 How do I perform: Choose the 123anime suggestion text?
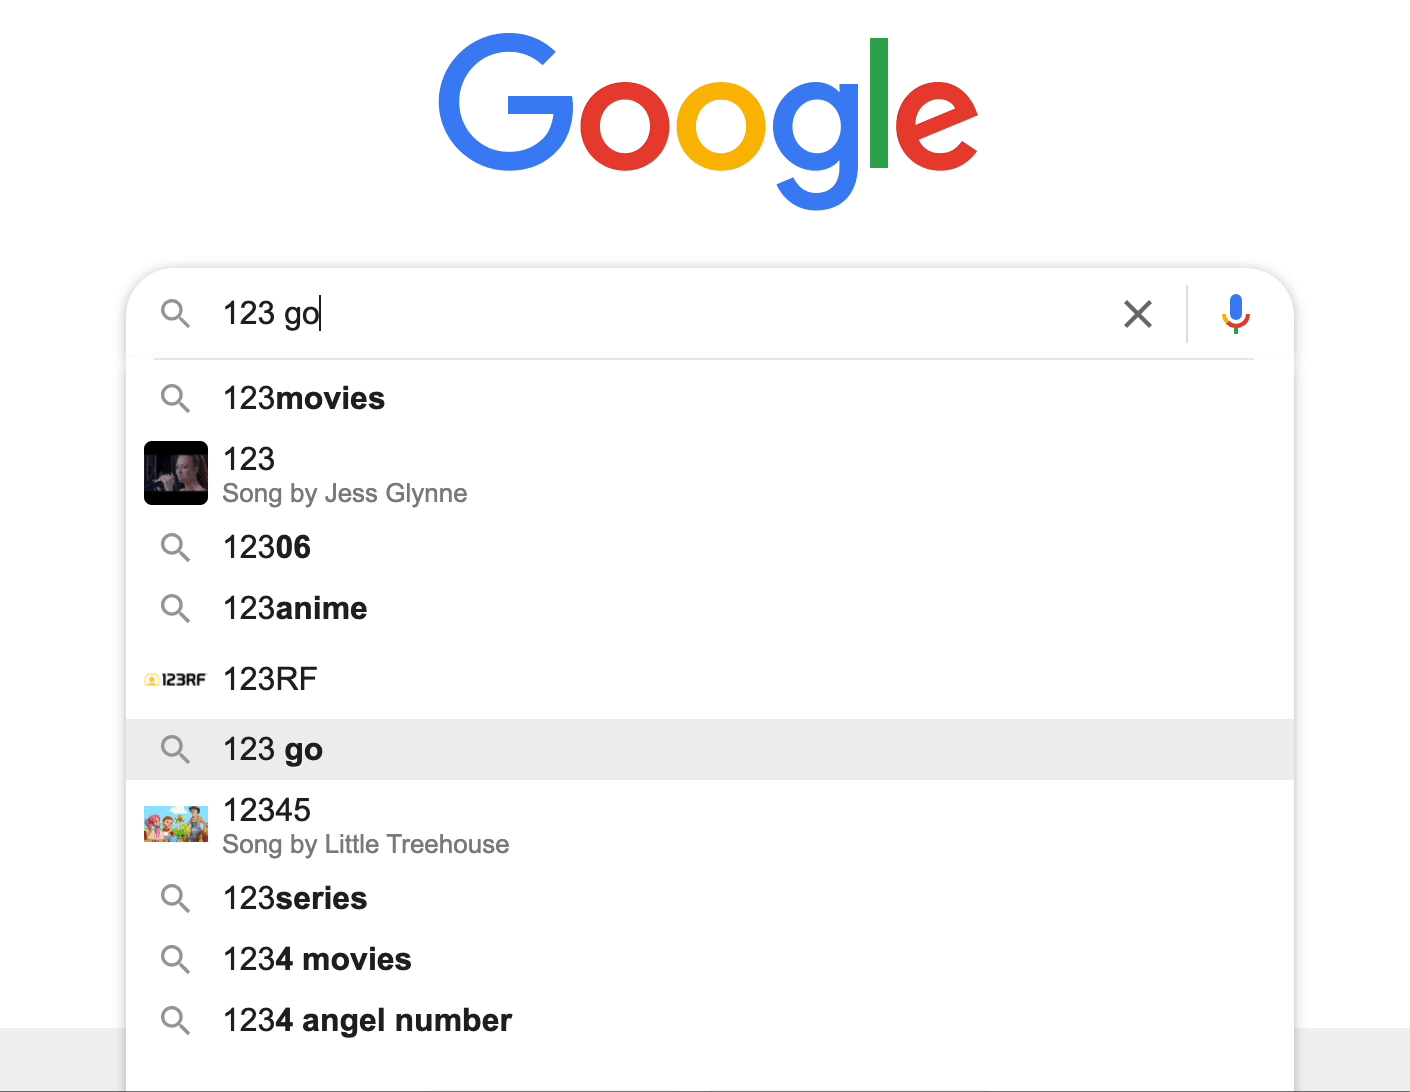tap(295, 608)
